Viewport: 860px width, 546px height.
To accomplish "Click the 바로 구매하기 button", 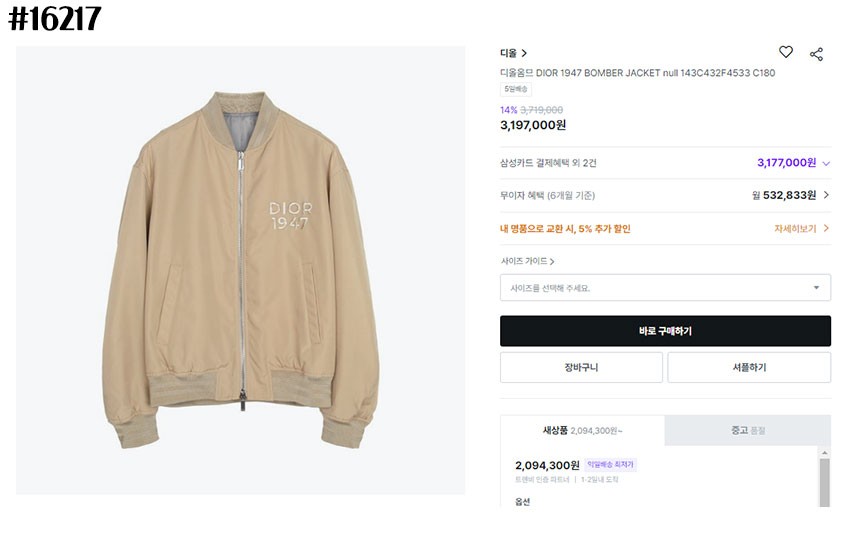I will (x=665, y=331).
